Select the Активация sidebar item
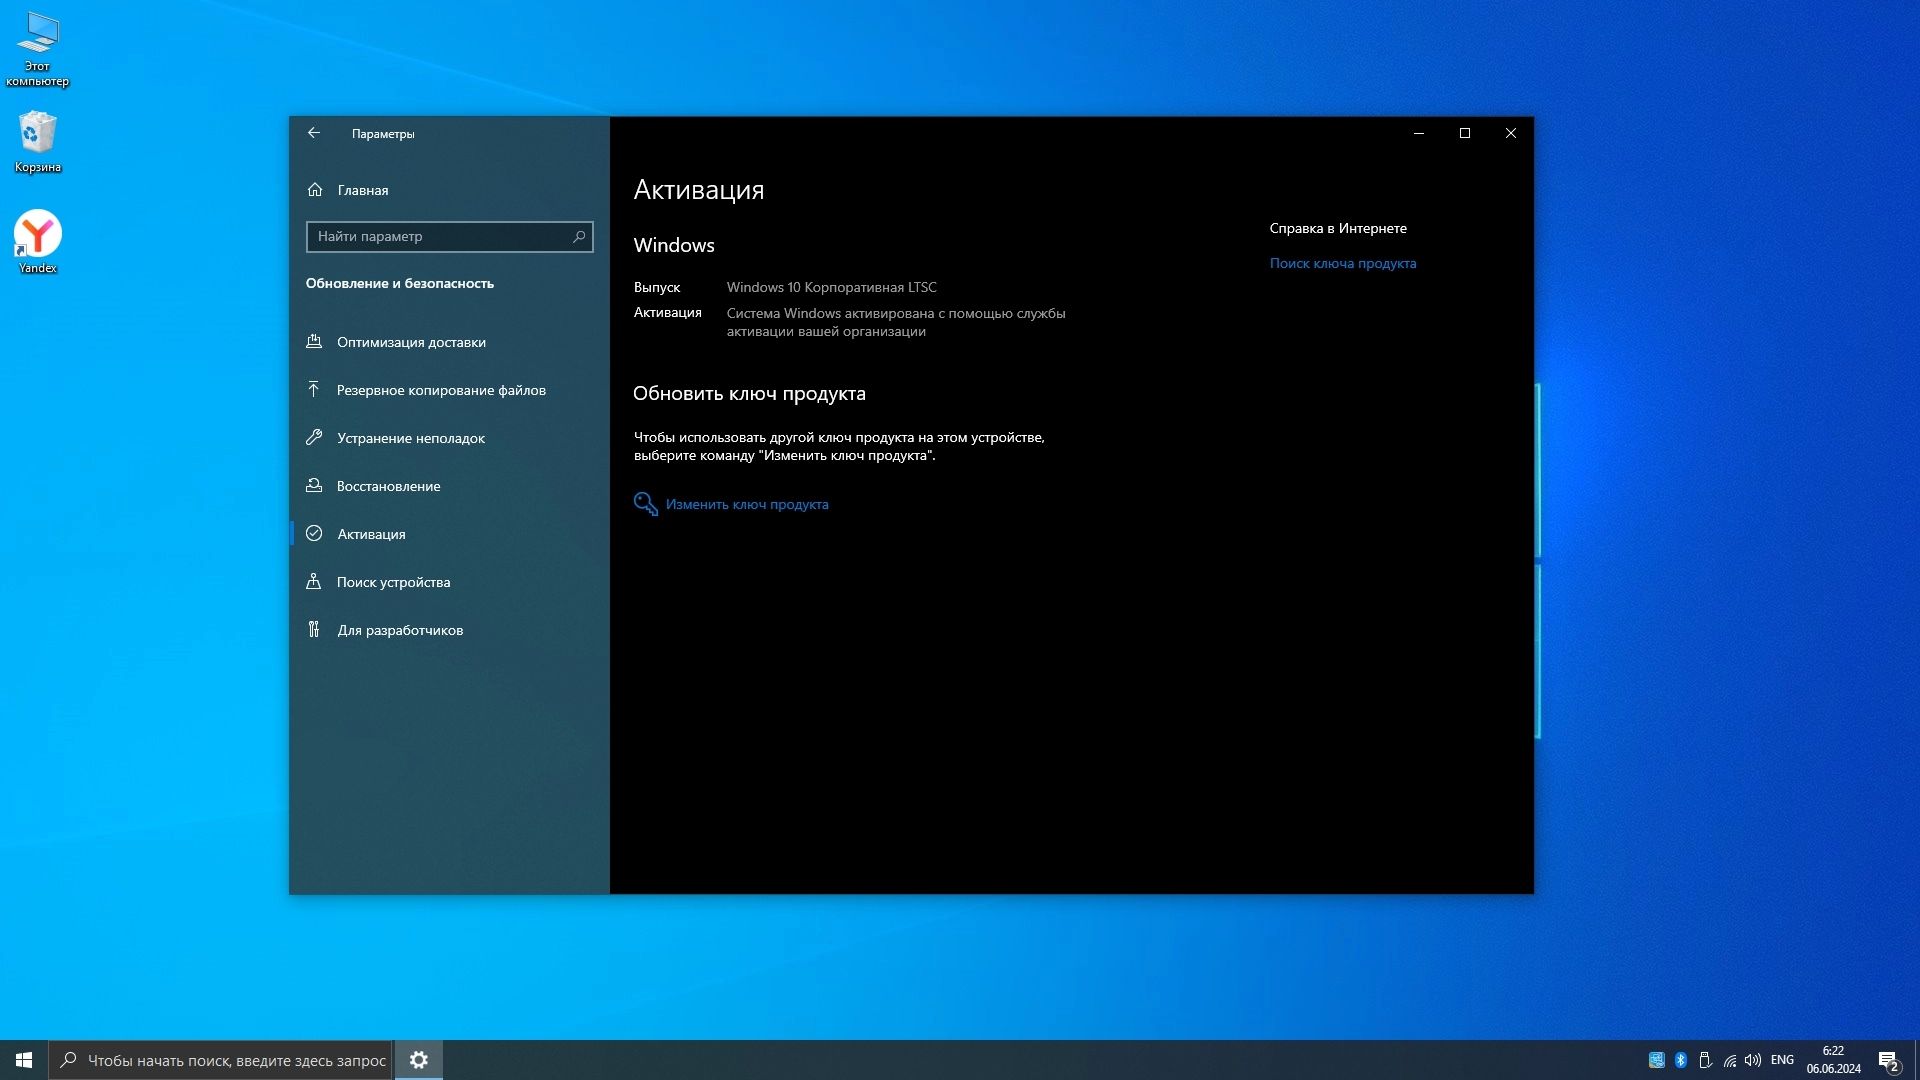1920x1080 pixels. tap(371, 534)
